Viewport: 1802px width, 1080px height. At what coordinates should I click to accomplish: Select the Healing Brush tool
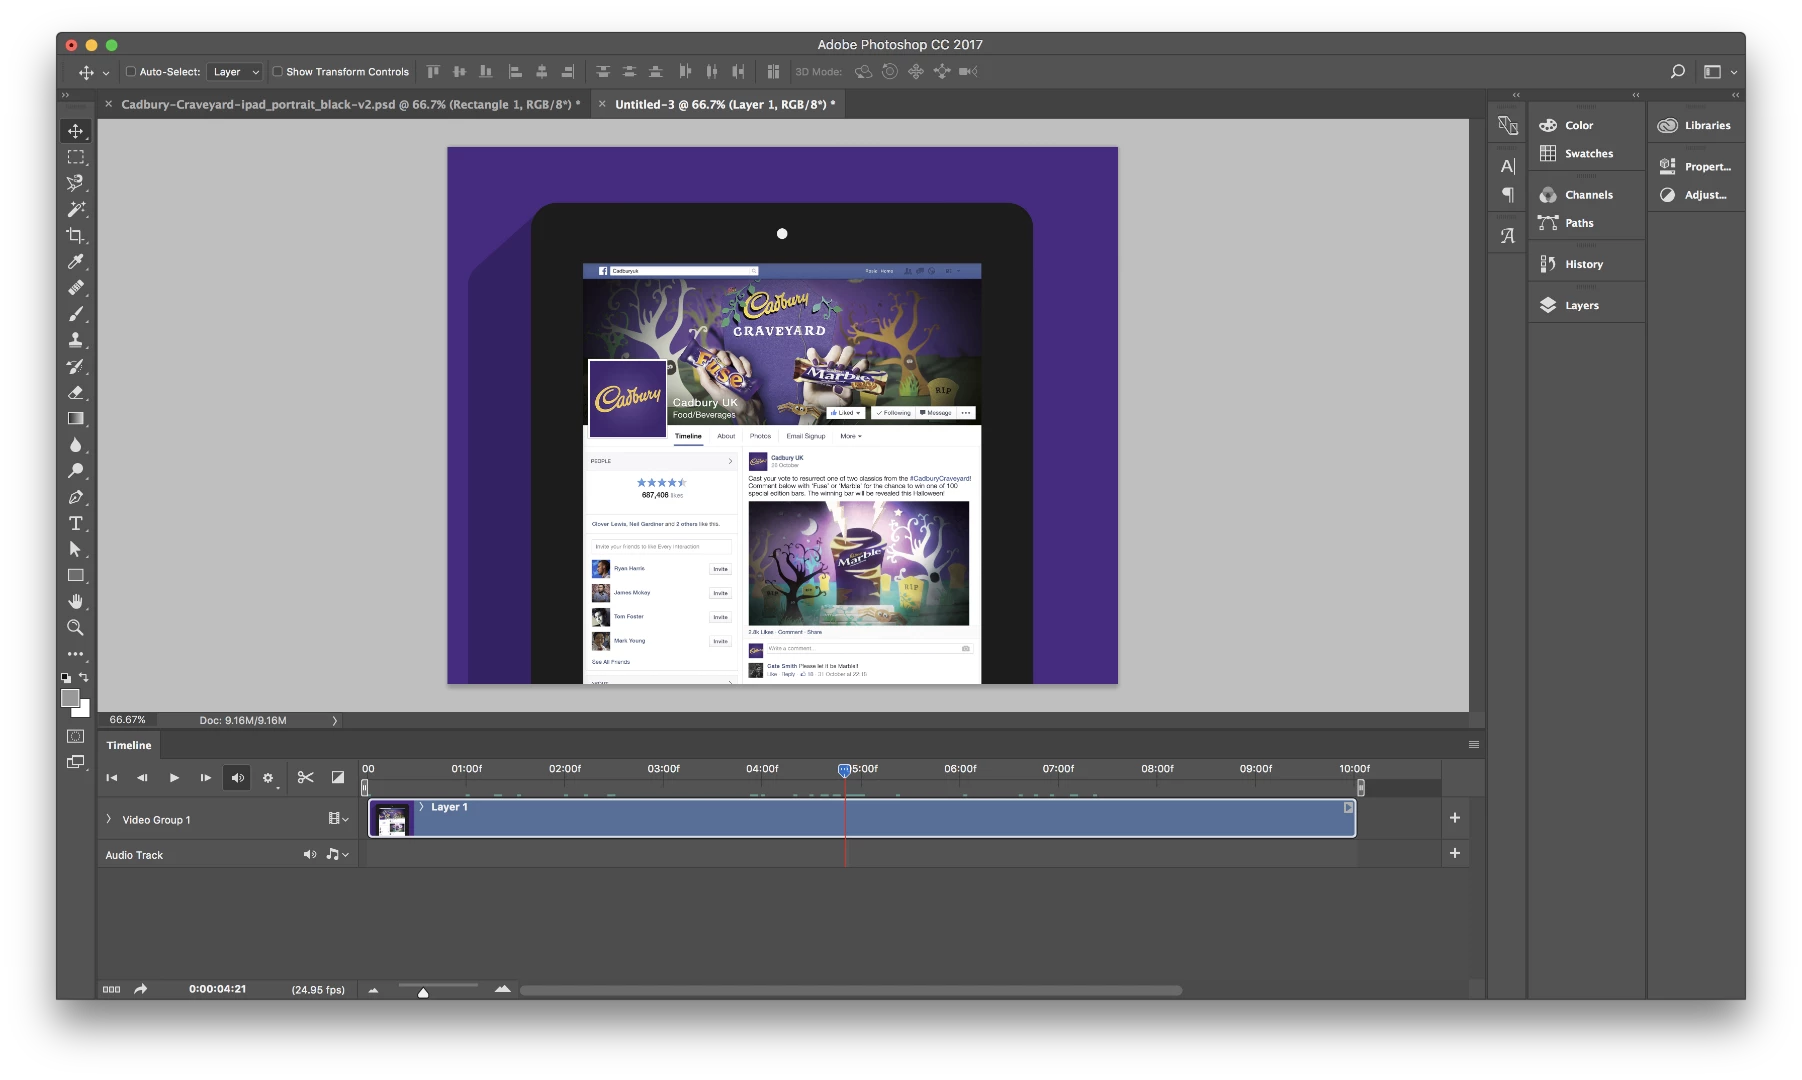75,288
